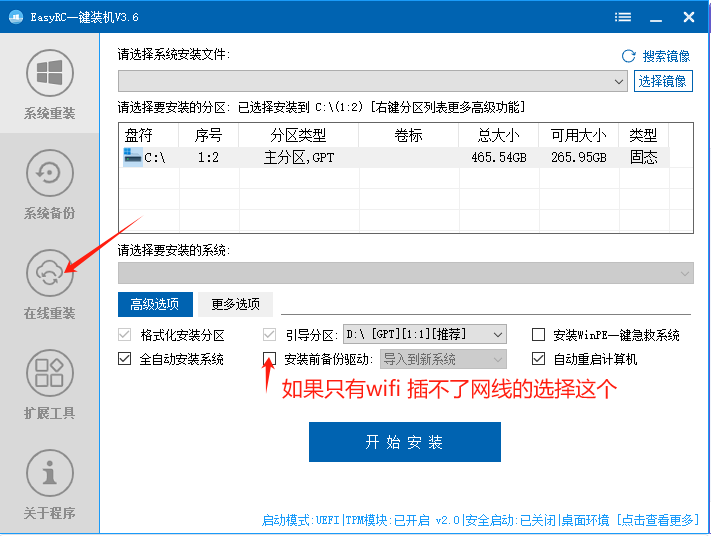Open the 引导分区 D:\ [GPT] dropdown
The image size is (711, 536).
click(425, 335)
